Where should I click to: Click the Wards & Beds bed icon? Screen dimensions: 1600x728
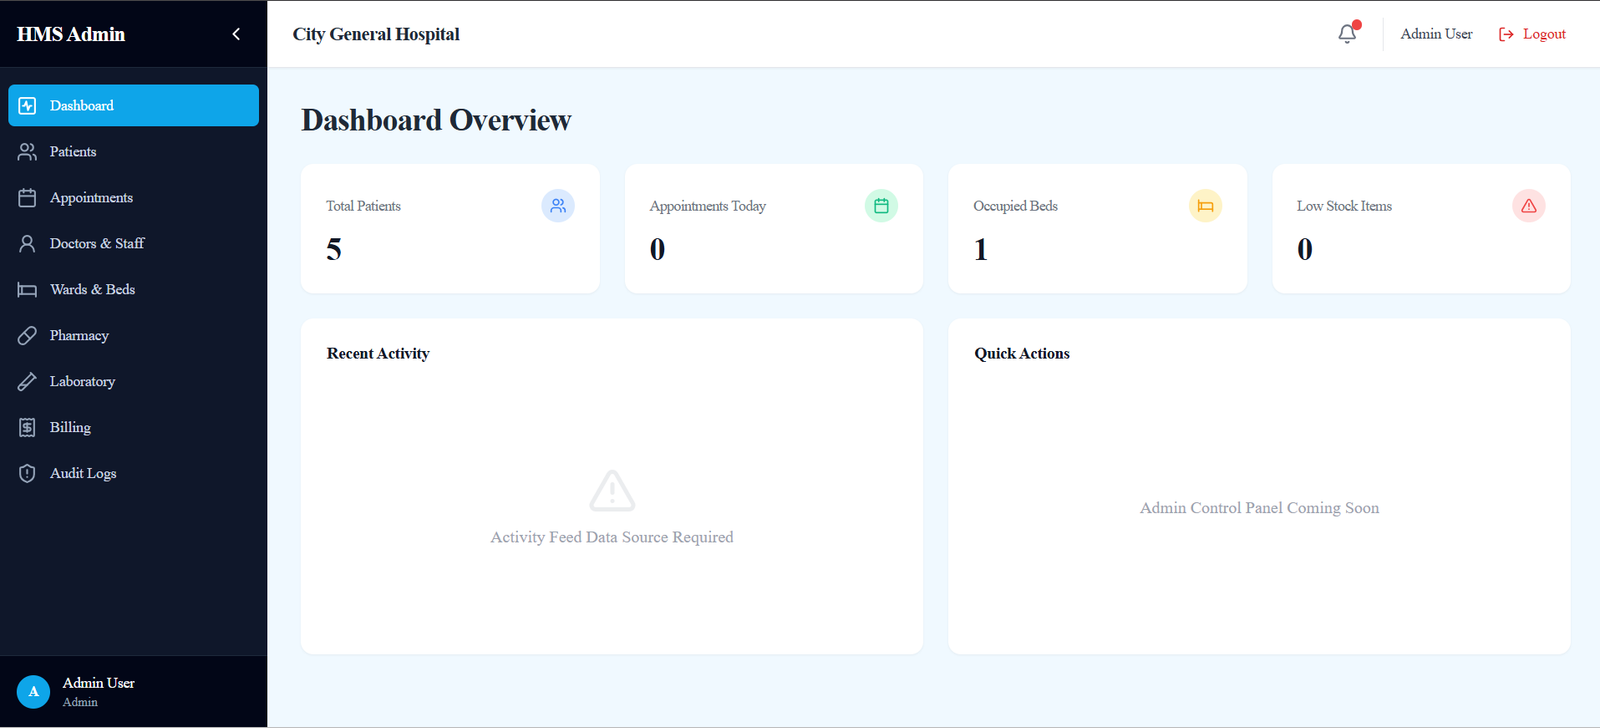27,289
